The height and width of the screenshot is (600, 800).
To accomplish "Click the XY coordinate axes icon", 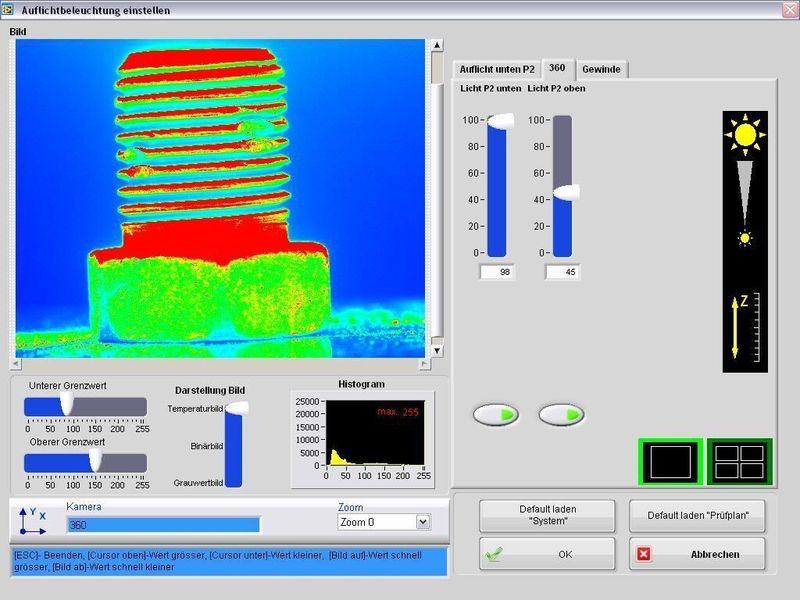I will 32,520.
